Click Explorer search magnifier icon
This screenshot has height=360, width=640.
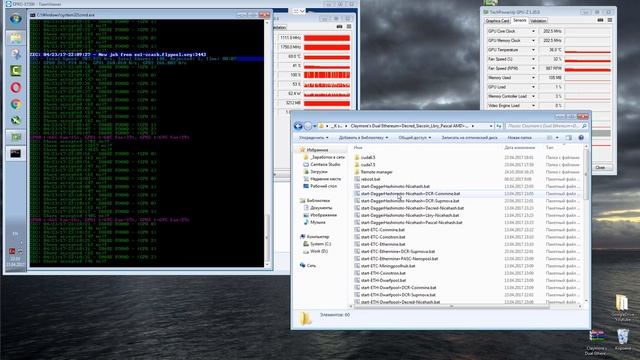click(584, 126)
